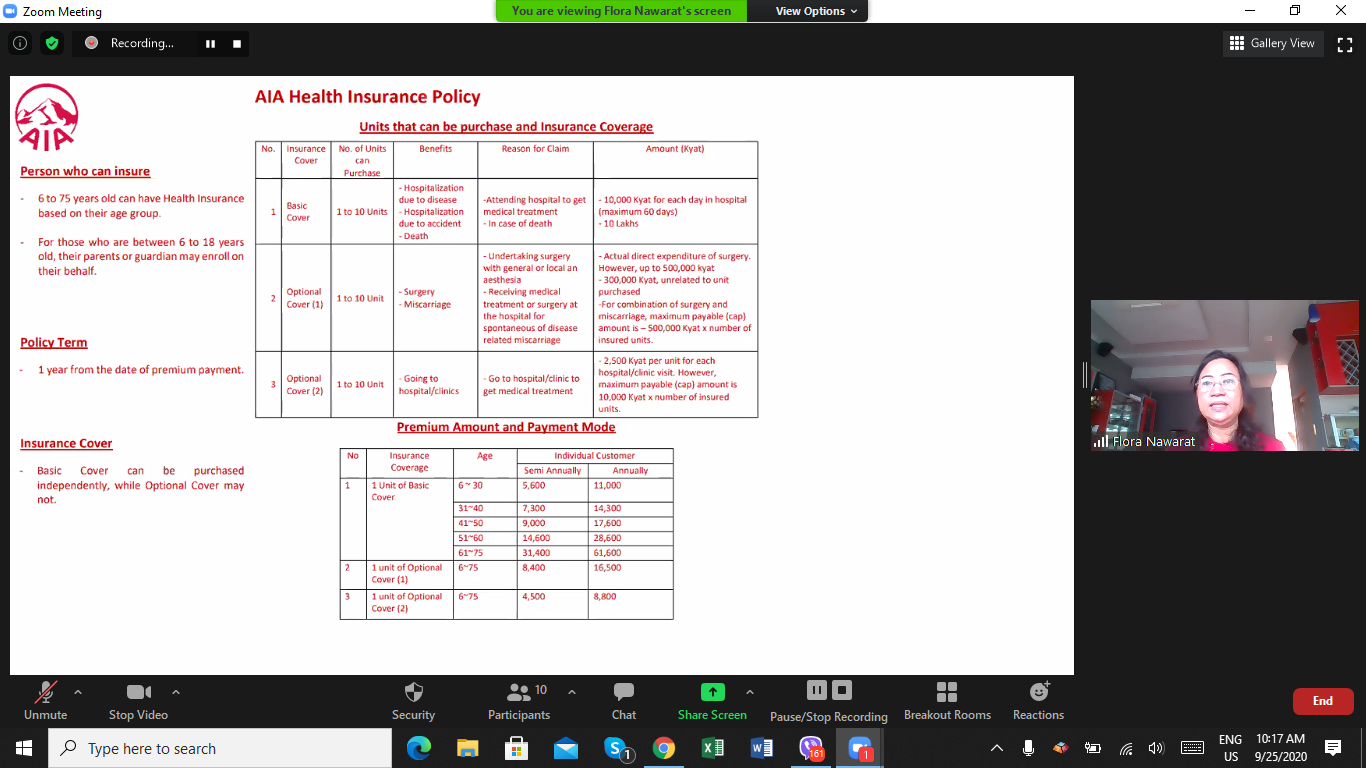The height and width of the screenshot is (768, 1366).
Task: Open Reactions menu
Action: (1038, 701)
